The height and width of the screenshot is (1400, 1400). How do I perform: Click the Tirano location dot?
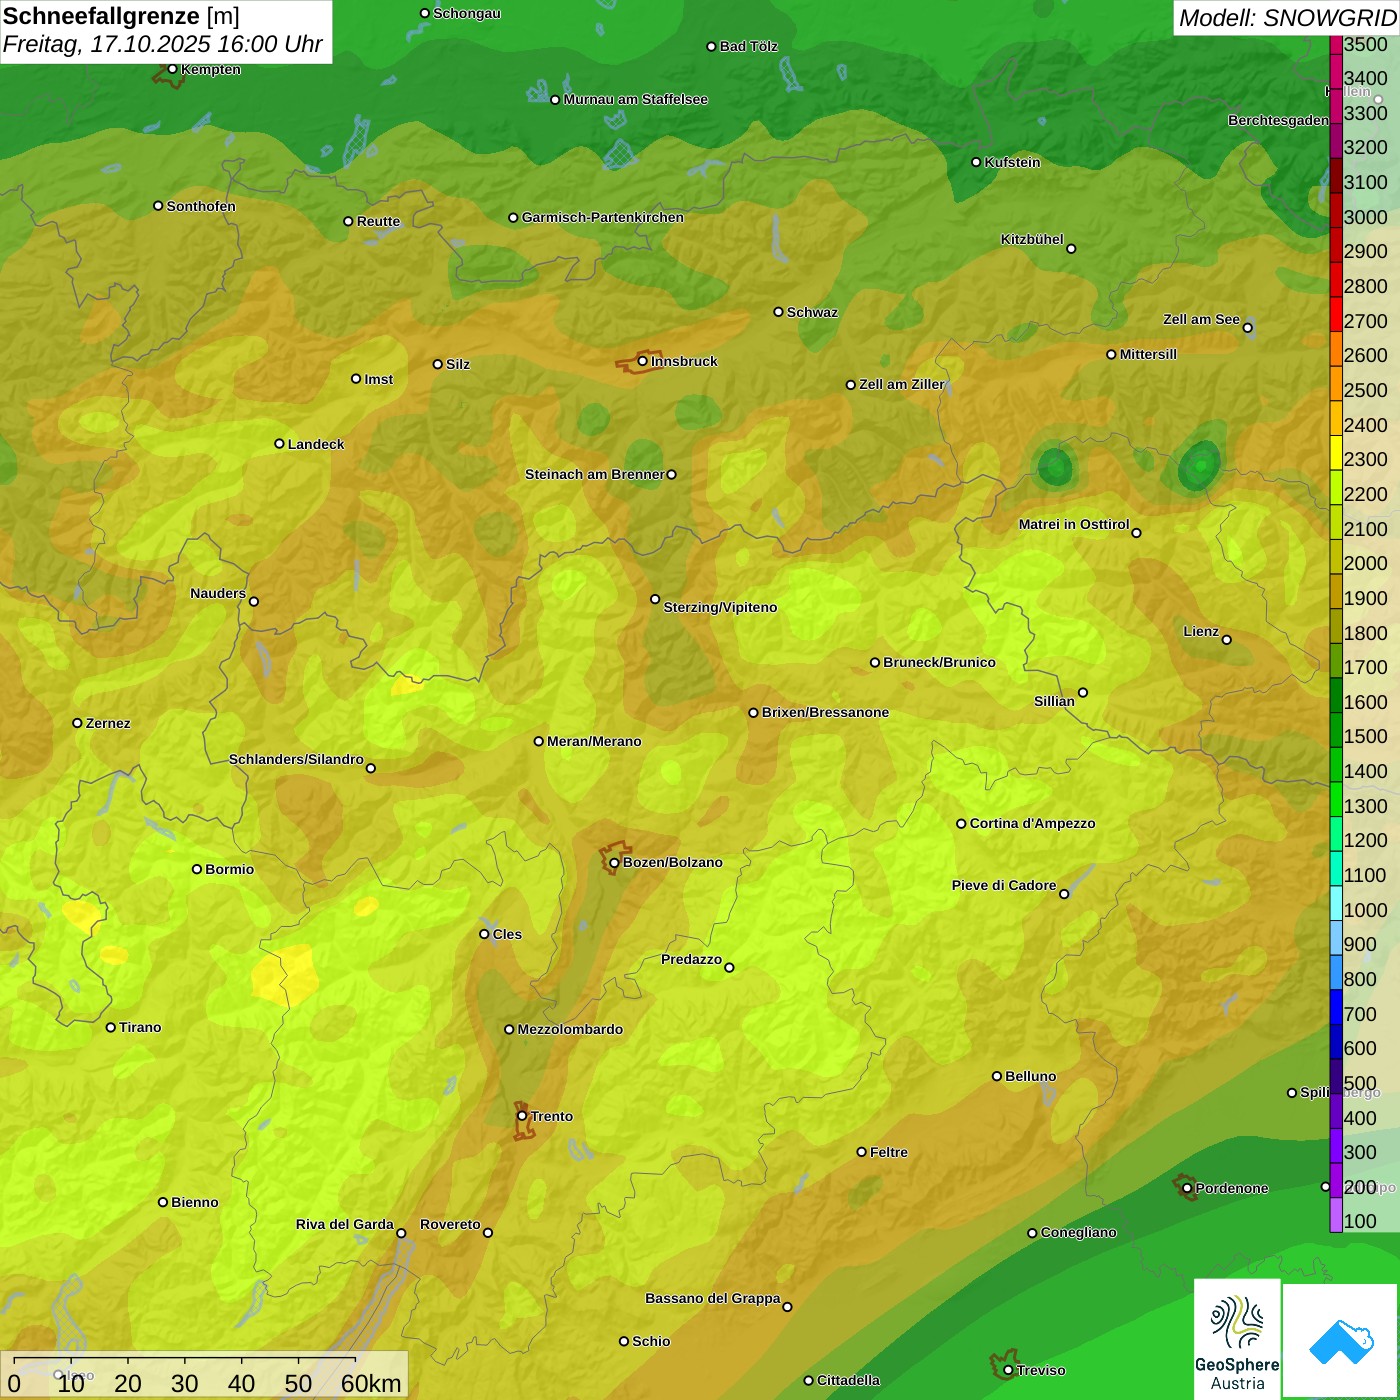tap(111, 1027)
